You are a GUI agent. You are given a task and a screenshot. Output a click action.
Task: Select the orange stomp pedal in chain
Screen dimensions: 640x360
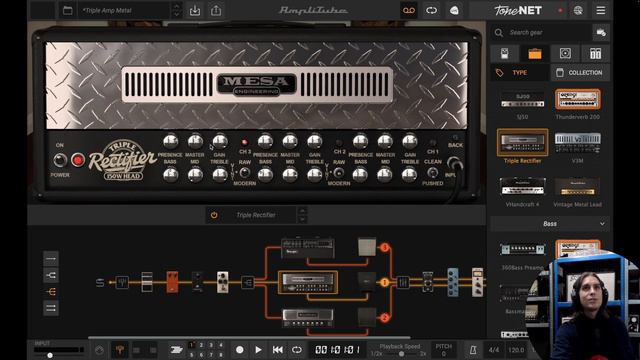[x=172, y=282]
